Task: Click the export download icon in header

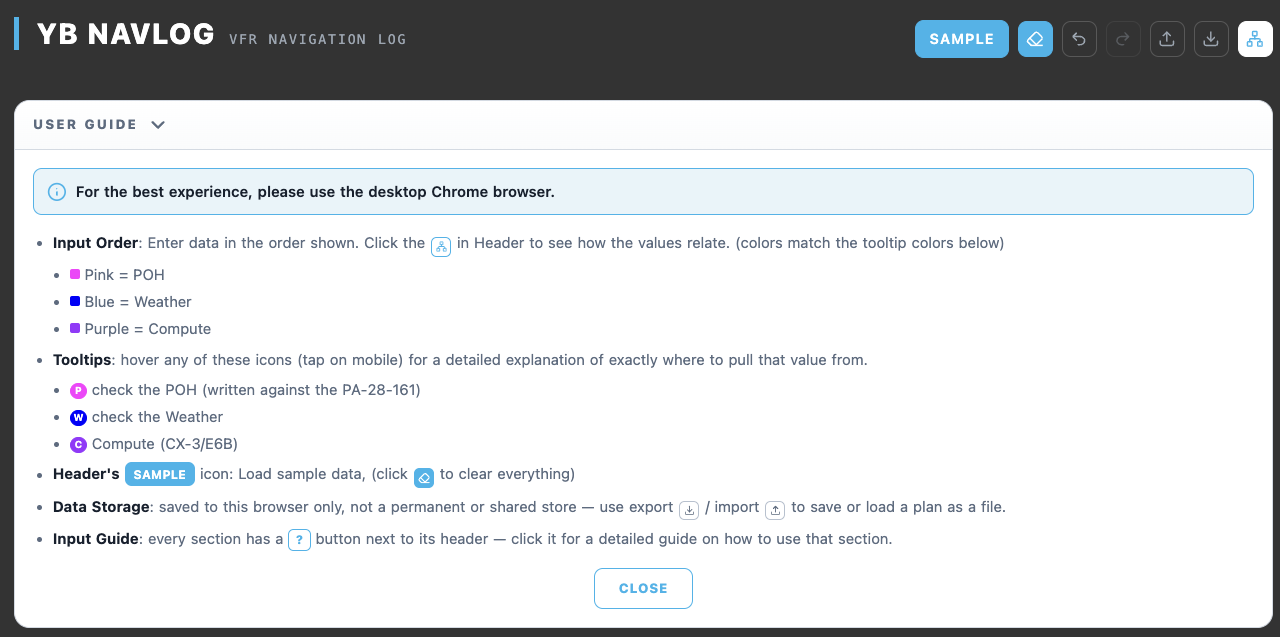Action: click(1211, 39)
